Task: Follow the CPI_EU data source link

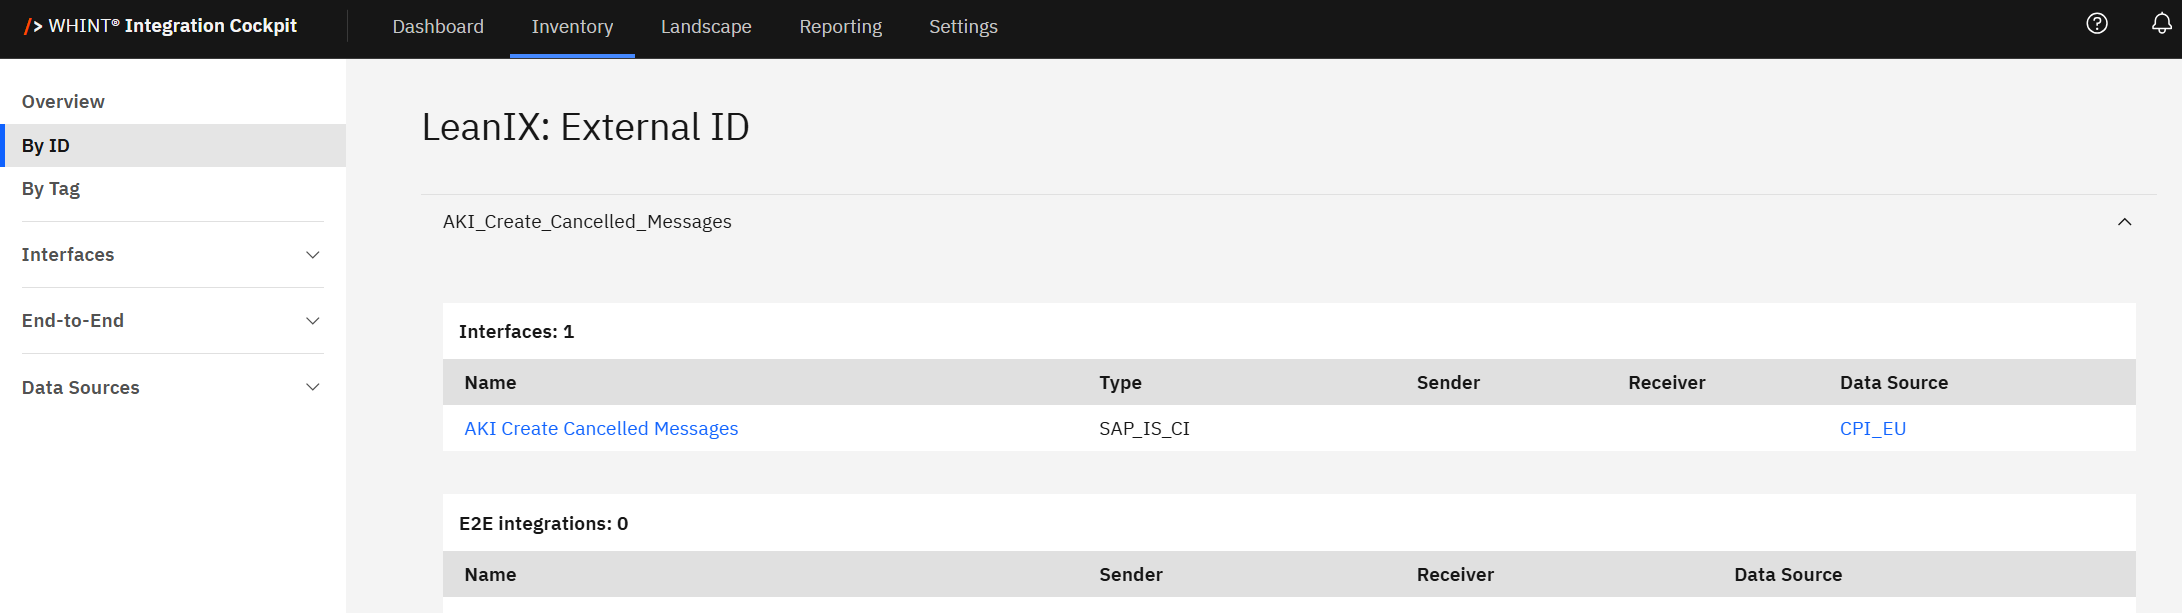Action: tap(1872, 429)
